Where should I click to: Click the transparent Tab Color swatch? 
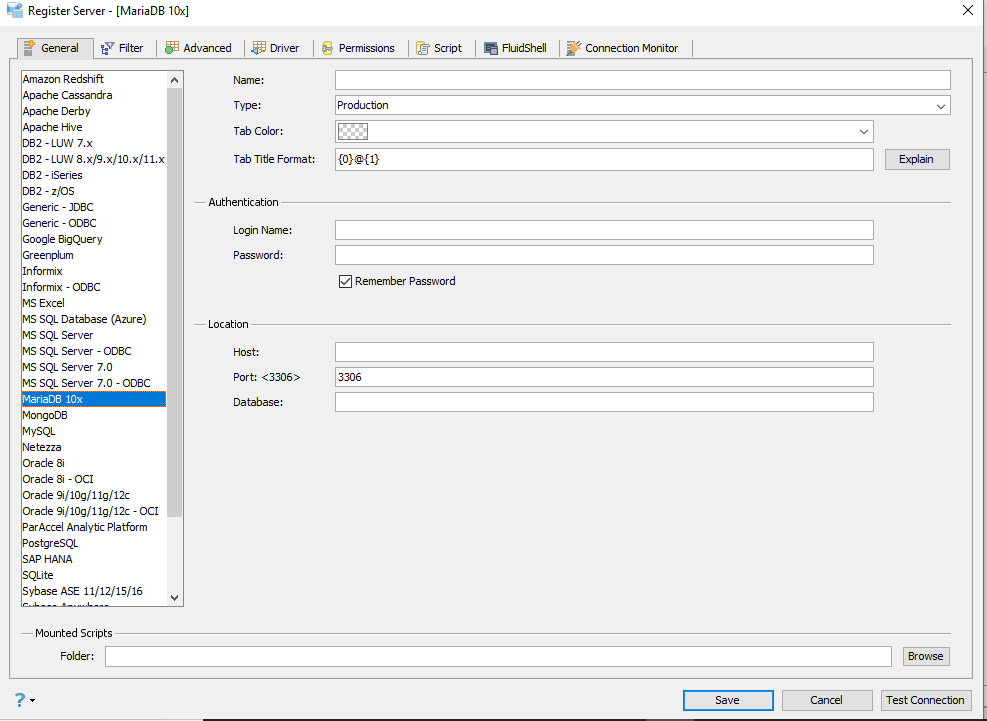tap(353, 132)
